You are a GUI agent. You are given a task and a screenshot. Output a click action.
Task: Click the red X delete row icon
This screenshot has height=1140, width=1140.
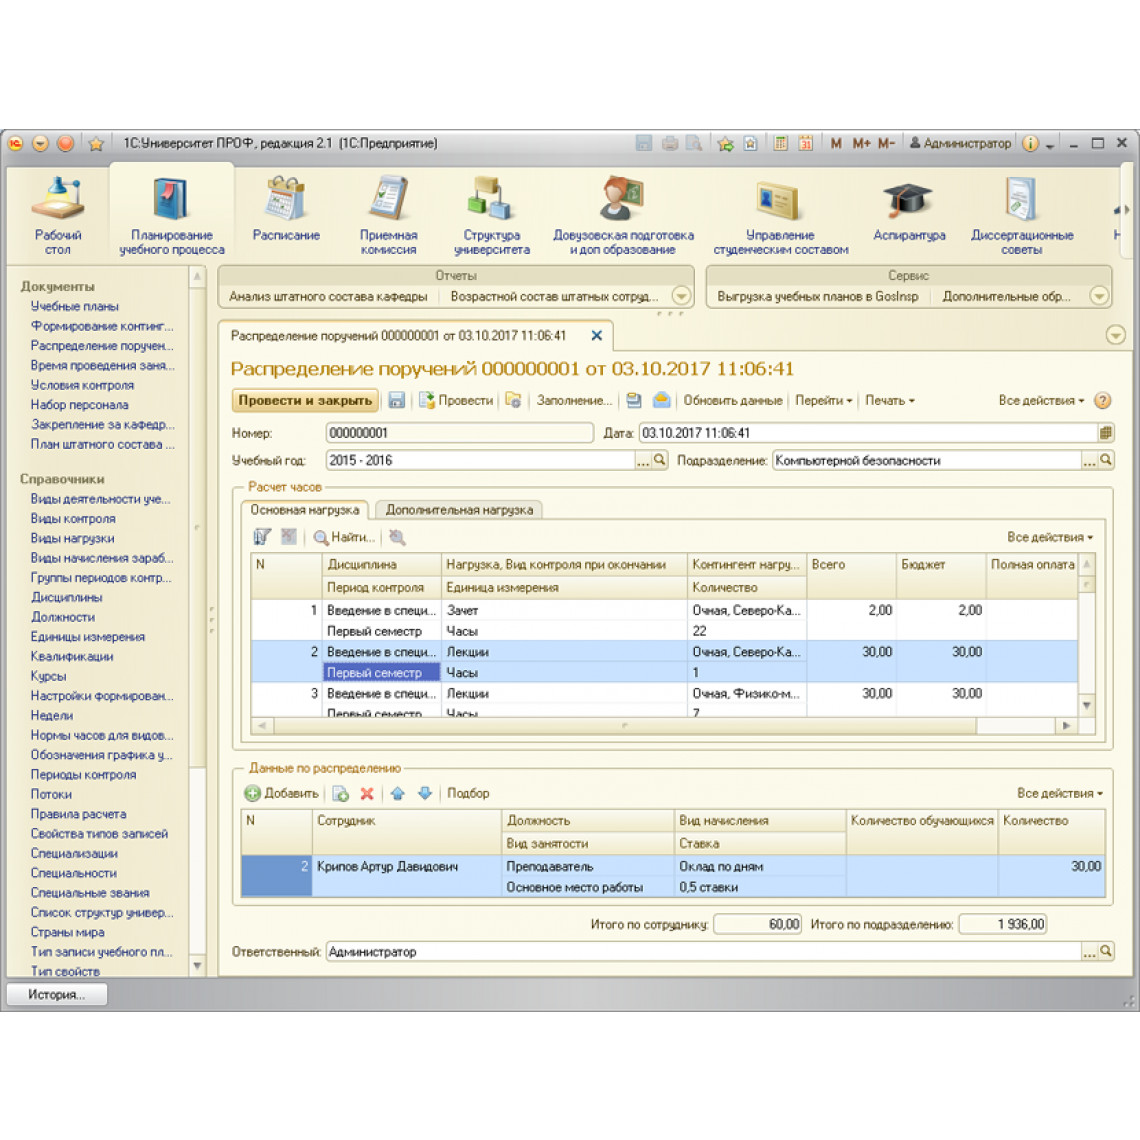click(367, 793)
